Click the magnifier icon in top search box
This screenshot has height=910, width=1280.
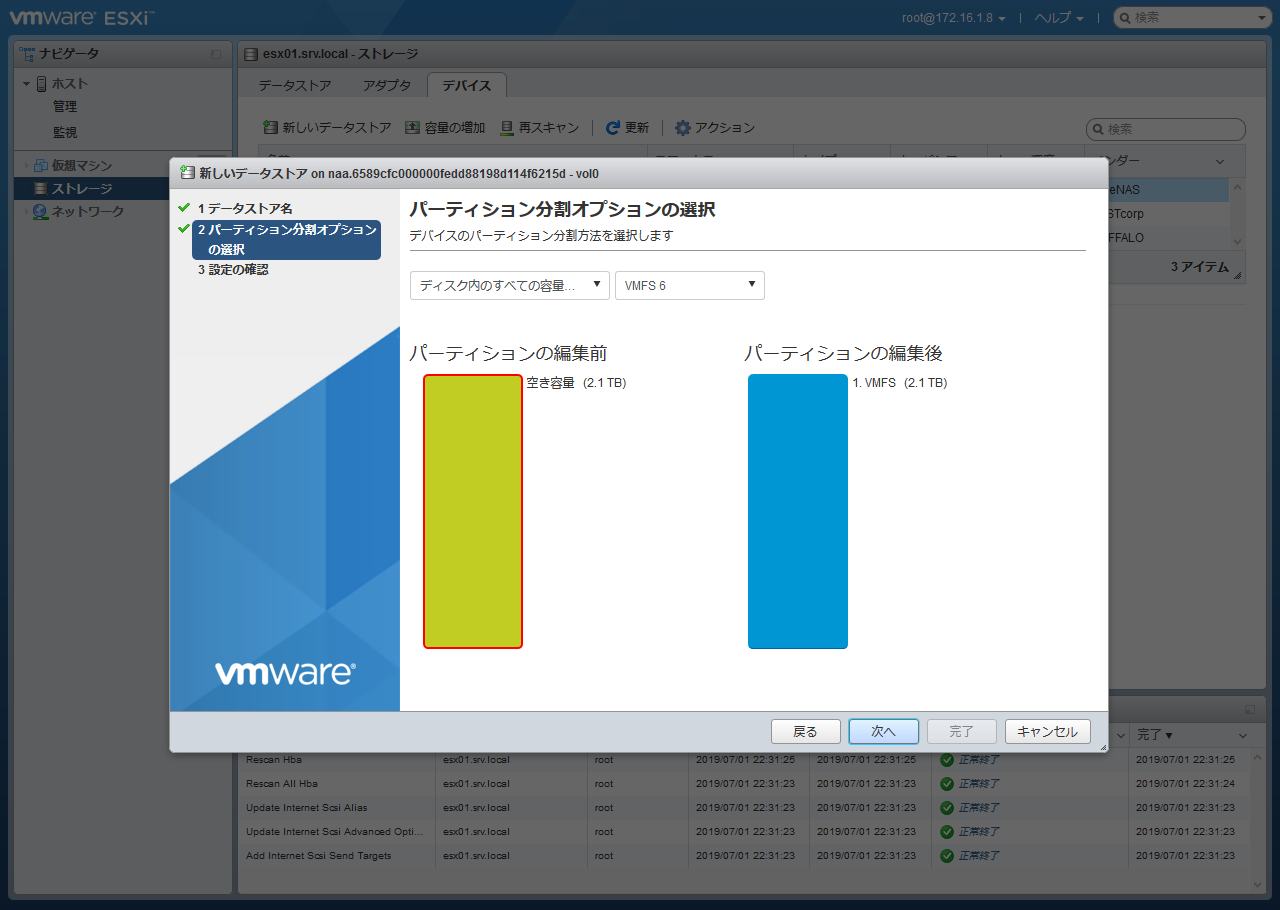[1125, 18]
